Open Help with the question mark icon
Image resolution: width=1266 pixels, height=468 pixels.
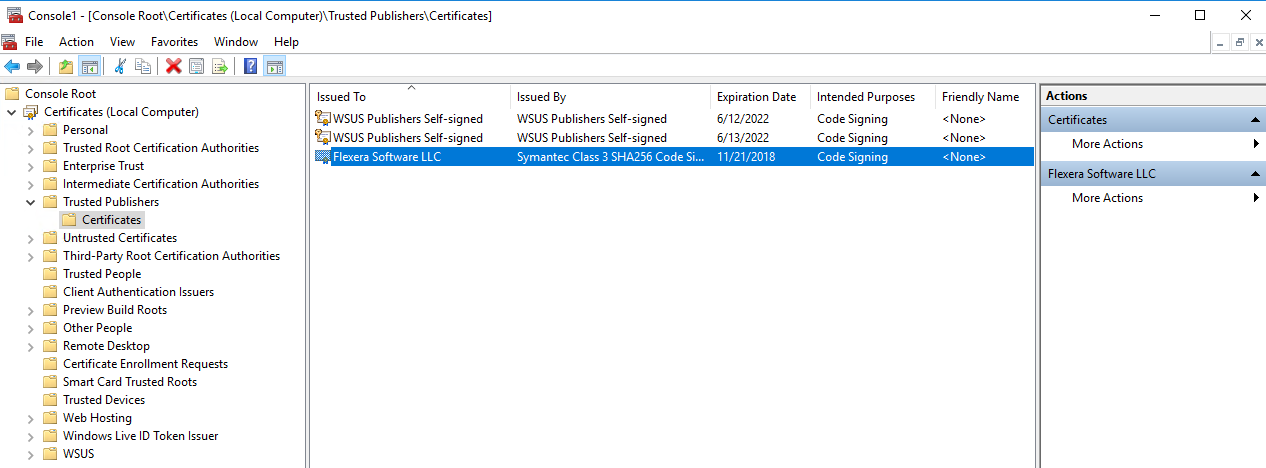point(250,66)
